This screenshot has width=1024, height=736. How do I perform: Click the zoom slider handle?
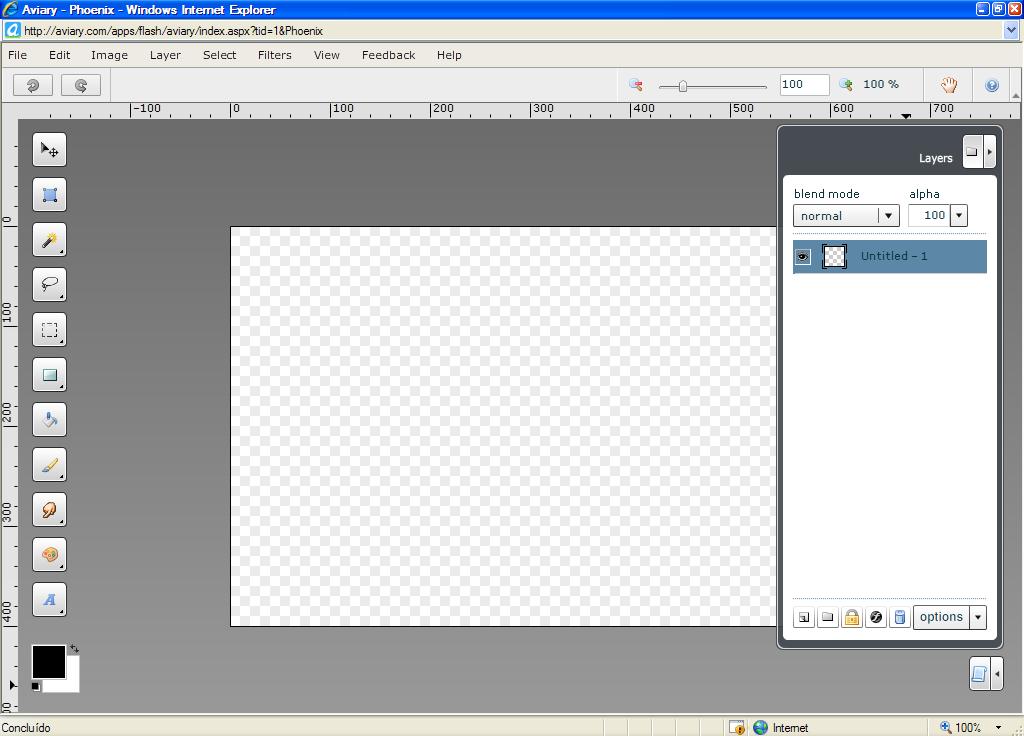[x=682, y=86]
